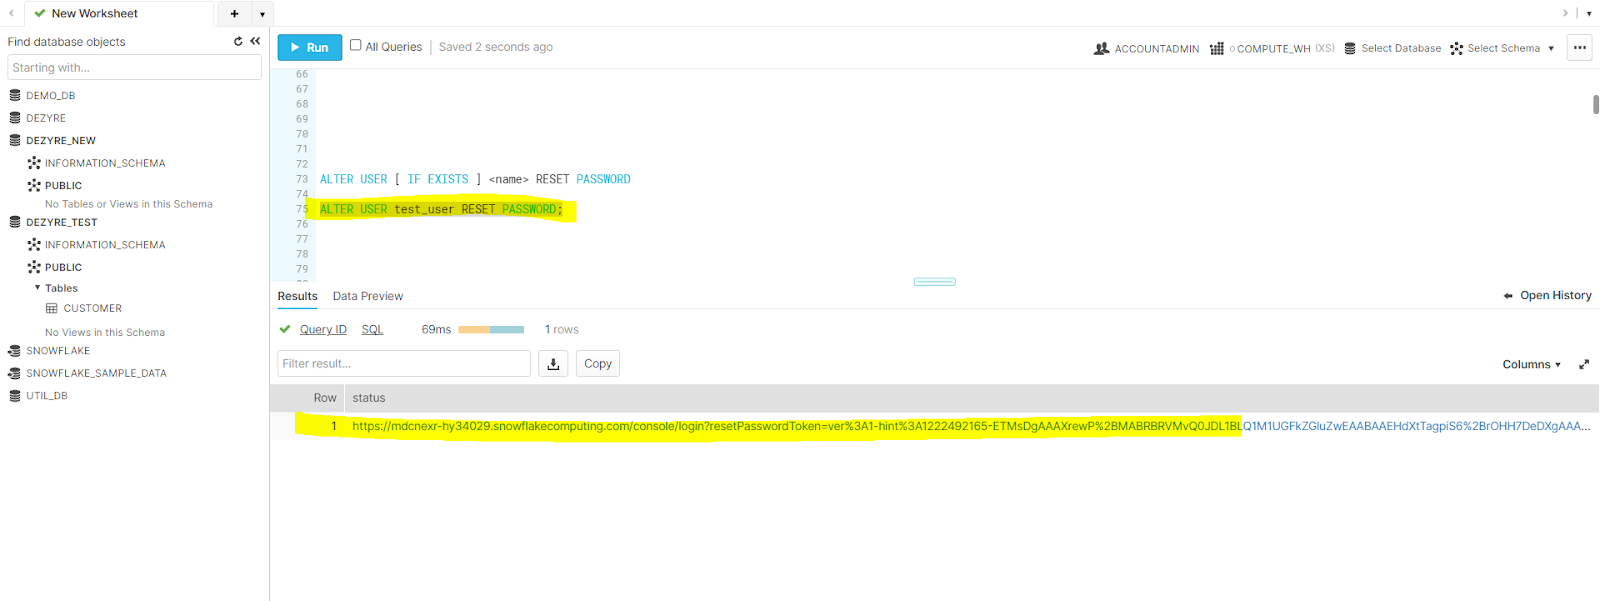The width and height of the screenshot is (1600, 601).
Task: Select the New Worksheet tab
Action: (94, 14)
